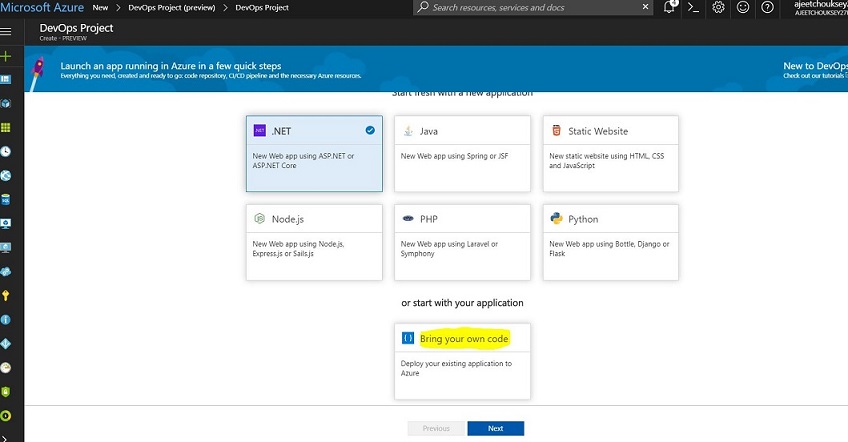Click the purple .NET logo icon

pyautogui.click(x=260, y=130)
